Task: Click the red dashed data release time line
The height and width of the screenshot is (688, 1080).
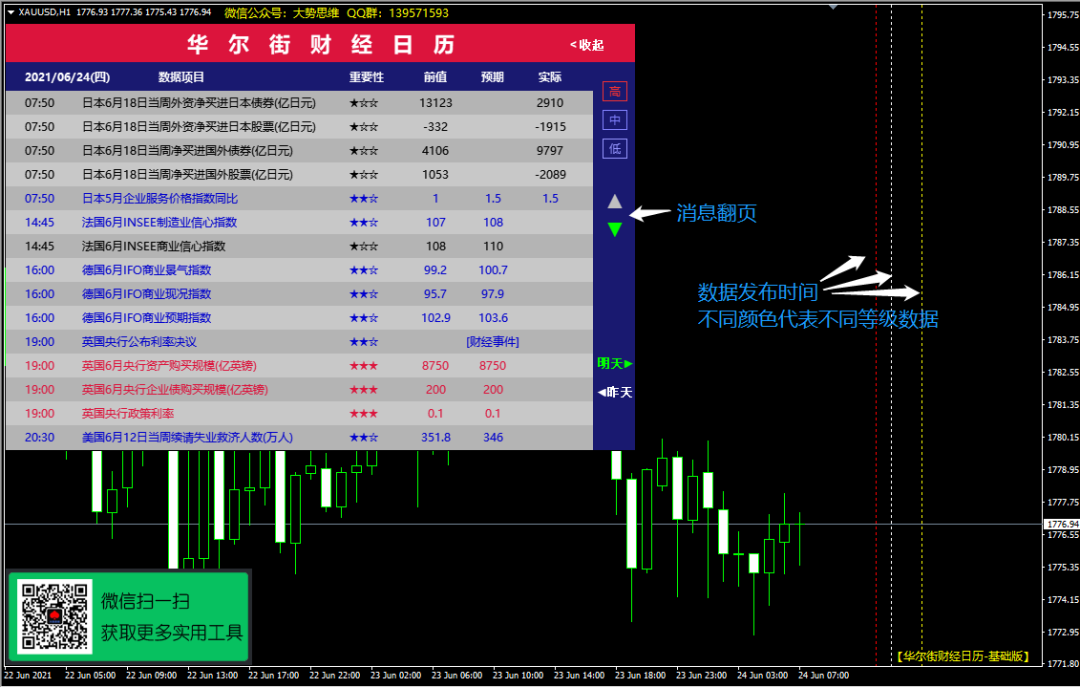Action: [x=876, y=400]
